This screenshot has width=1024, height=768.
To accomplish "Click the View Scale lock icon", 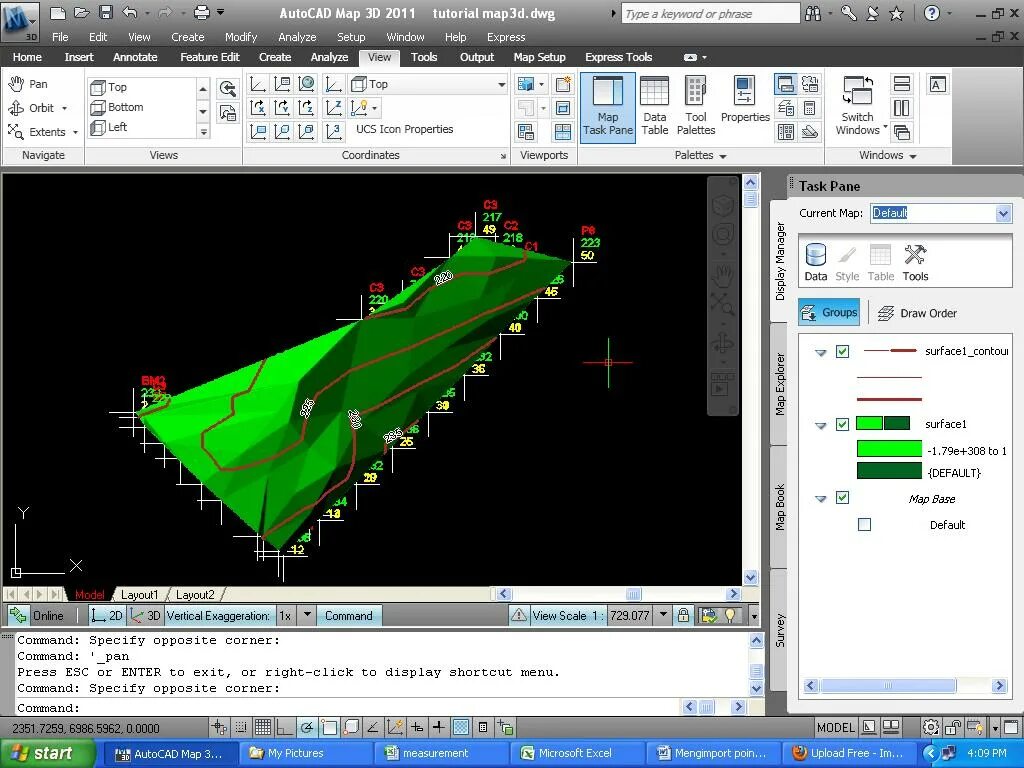I will 683,615.
